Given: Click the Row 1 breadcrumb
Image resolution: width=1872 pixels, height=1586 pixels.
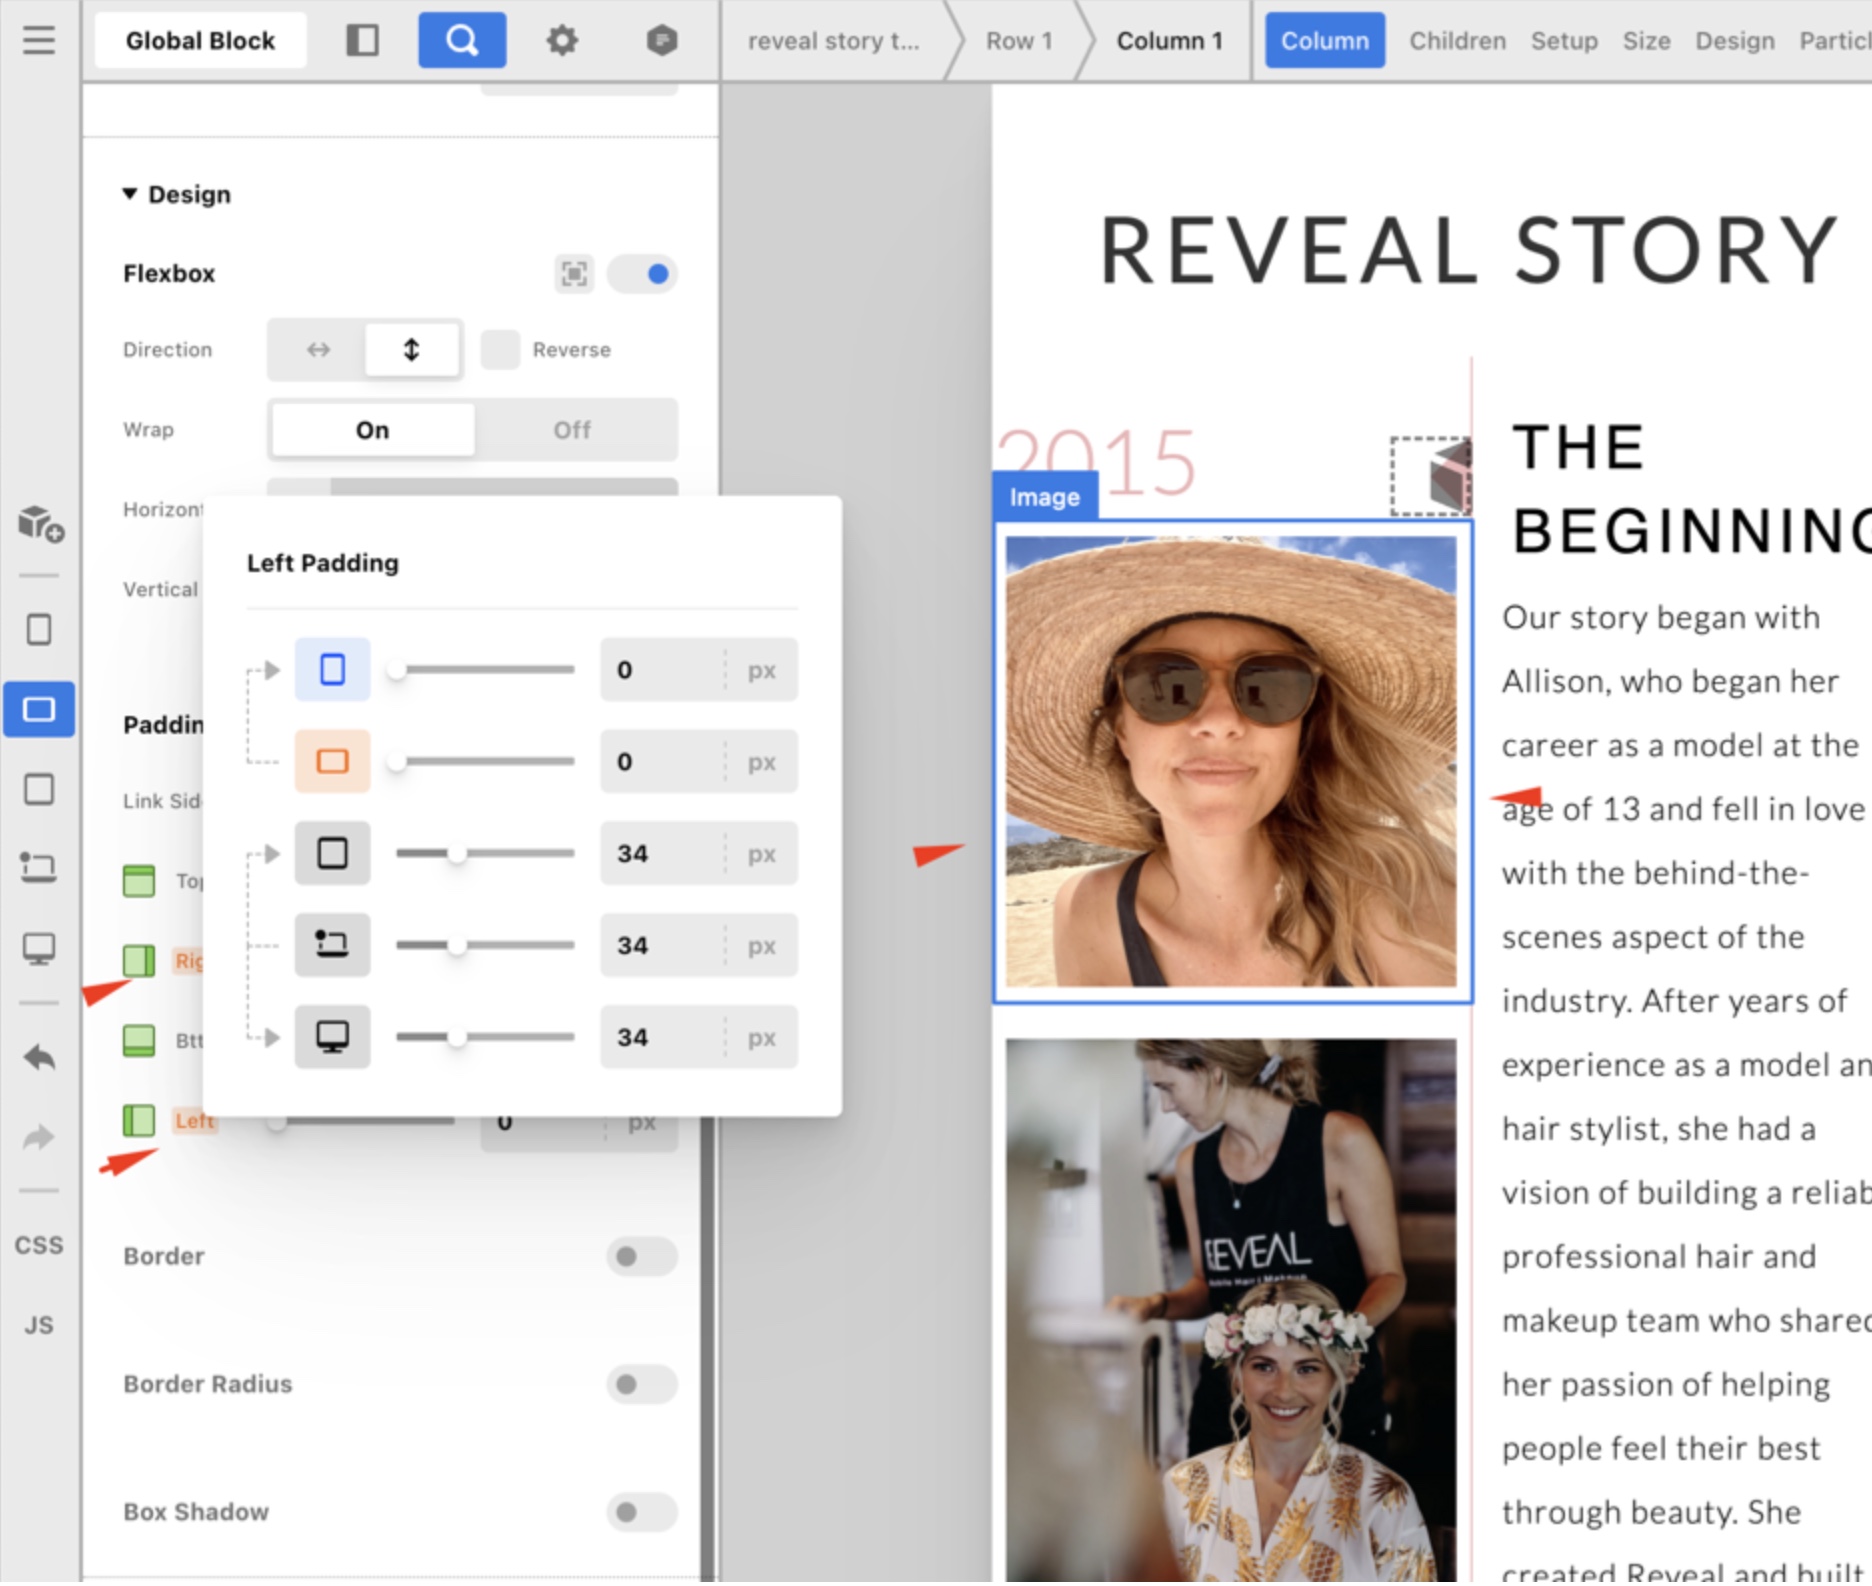Looking at the screenshot, I should (1018, 41).
